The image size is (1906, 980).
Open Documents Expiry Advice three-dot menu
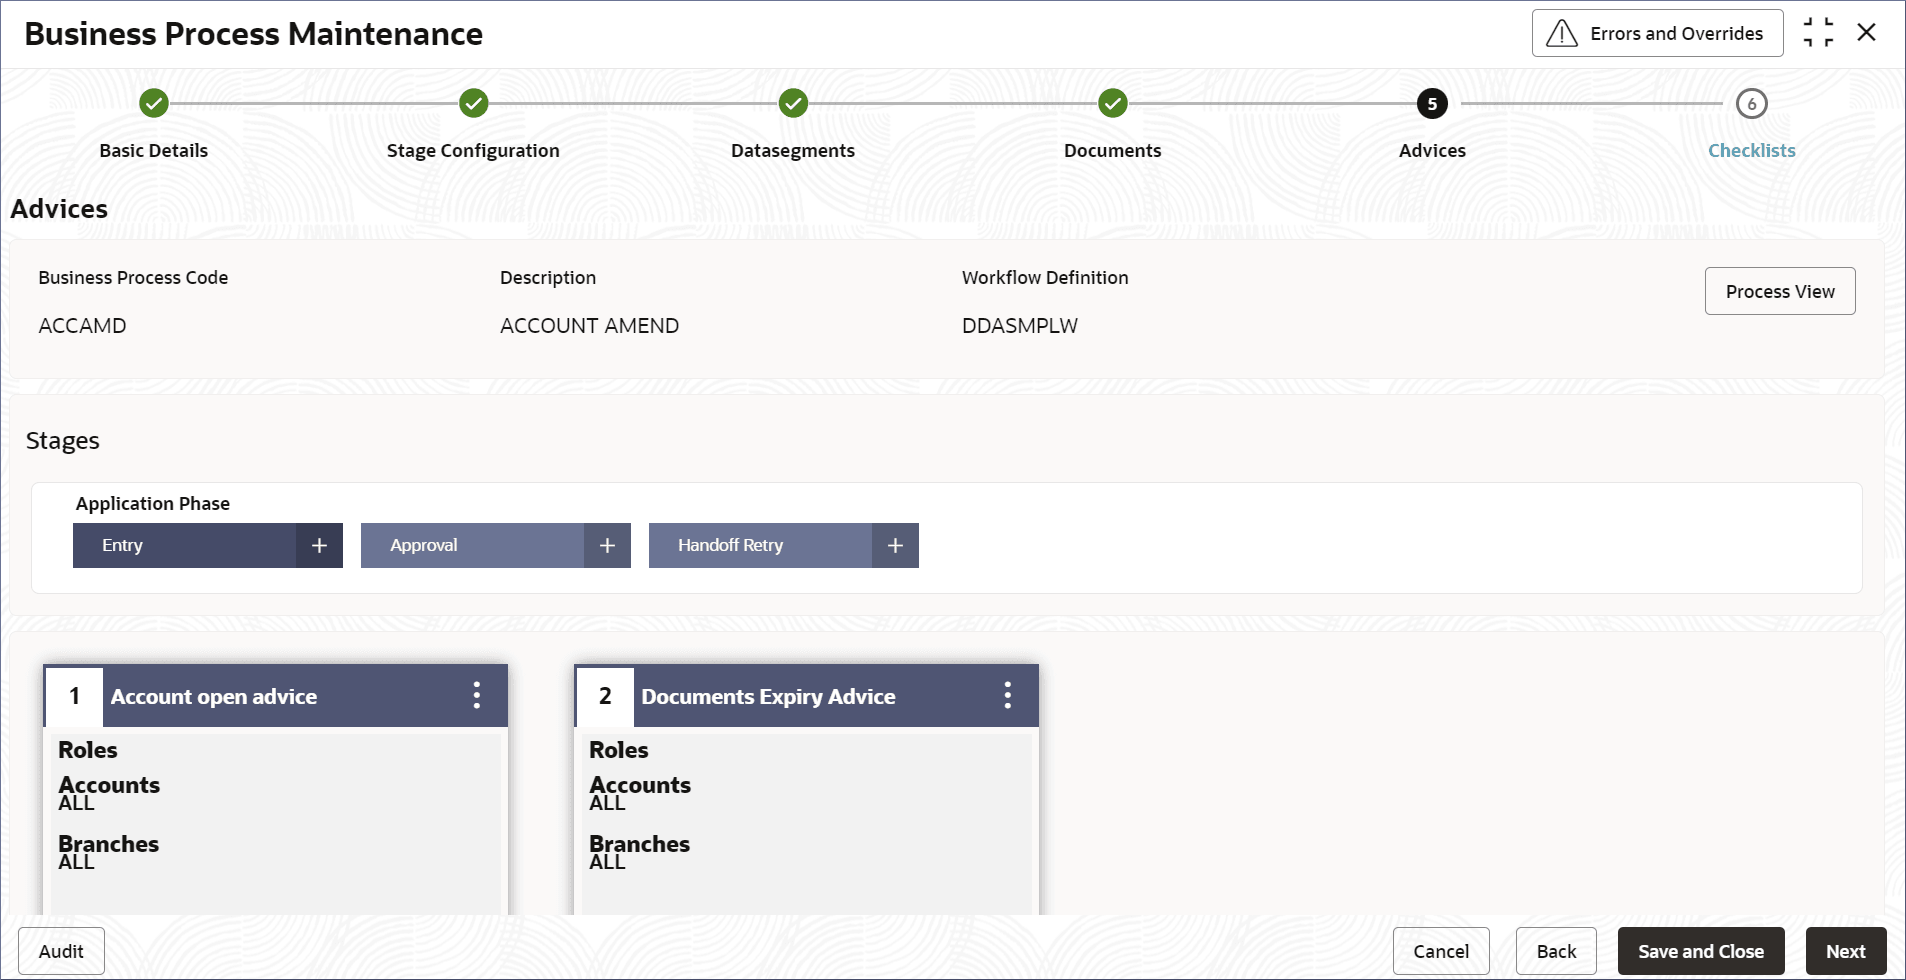point(1008,696)
